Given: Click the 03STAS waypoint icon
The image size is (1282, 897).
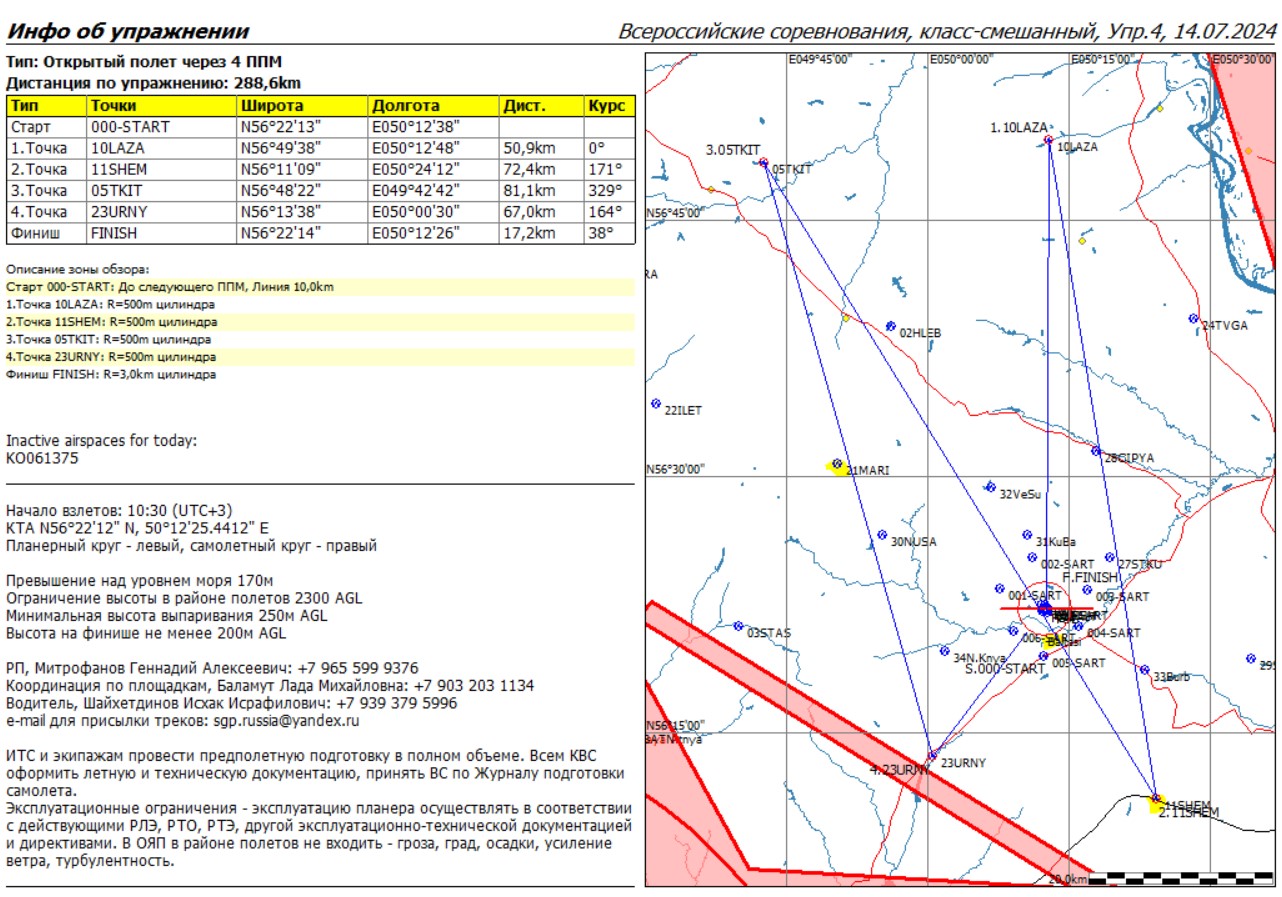Looking at the screenshot, I should (x=738, y=627).
